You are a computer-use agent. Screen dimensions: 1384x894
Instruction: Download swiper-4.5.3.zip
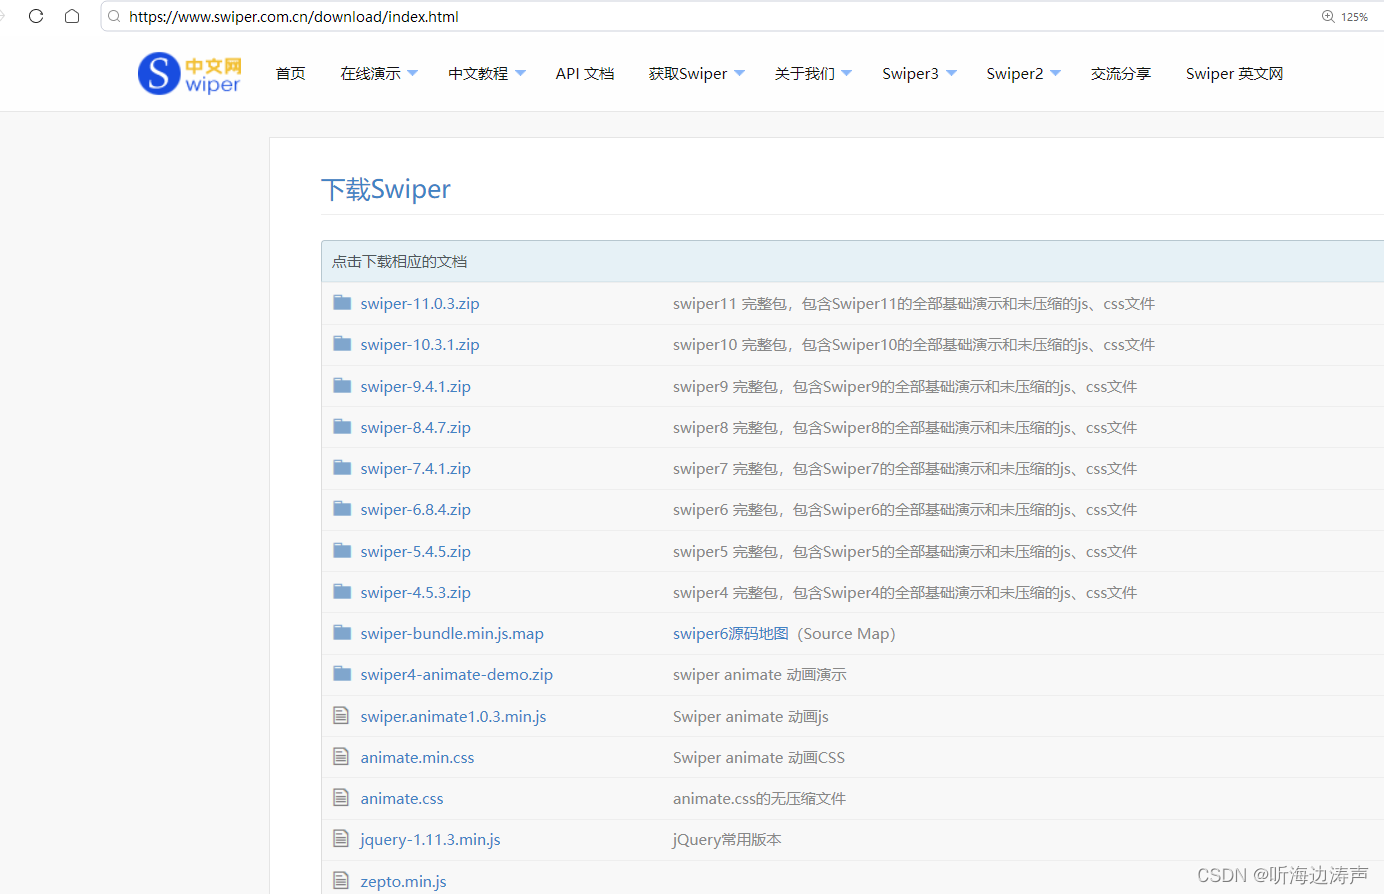pos(416,592)
